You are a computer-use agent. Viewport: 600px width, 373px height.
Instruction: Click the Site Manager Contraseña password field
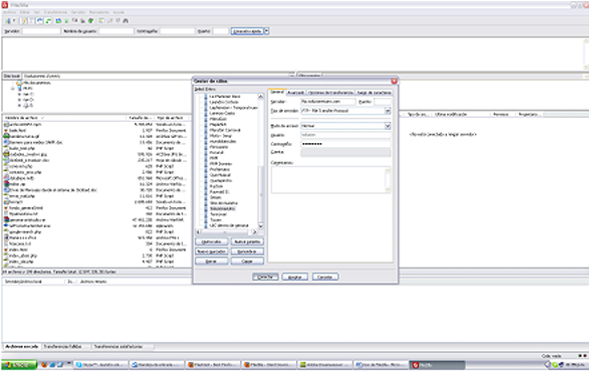[x=346, y=144]
